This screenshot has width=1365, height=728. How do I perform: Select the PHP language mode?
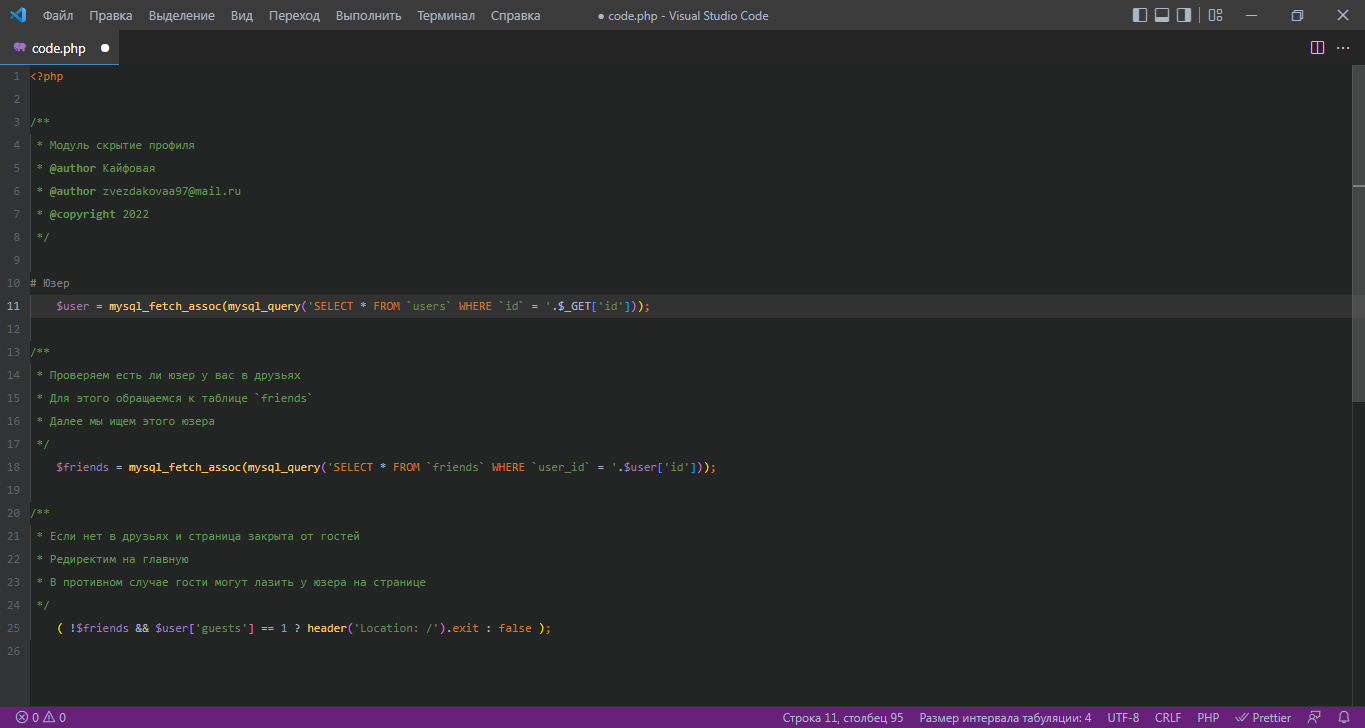tap(1208, 717)
